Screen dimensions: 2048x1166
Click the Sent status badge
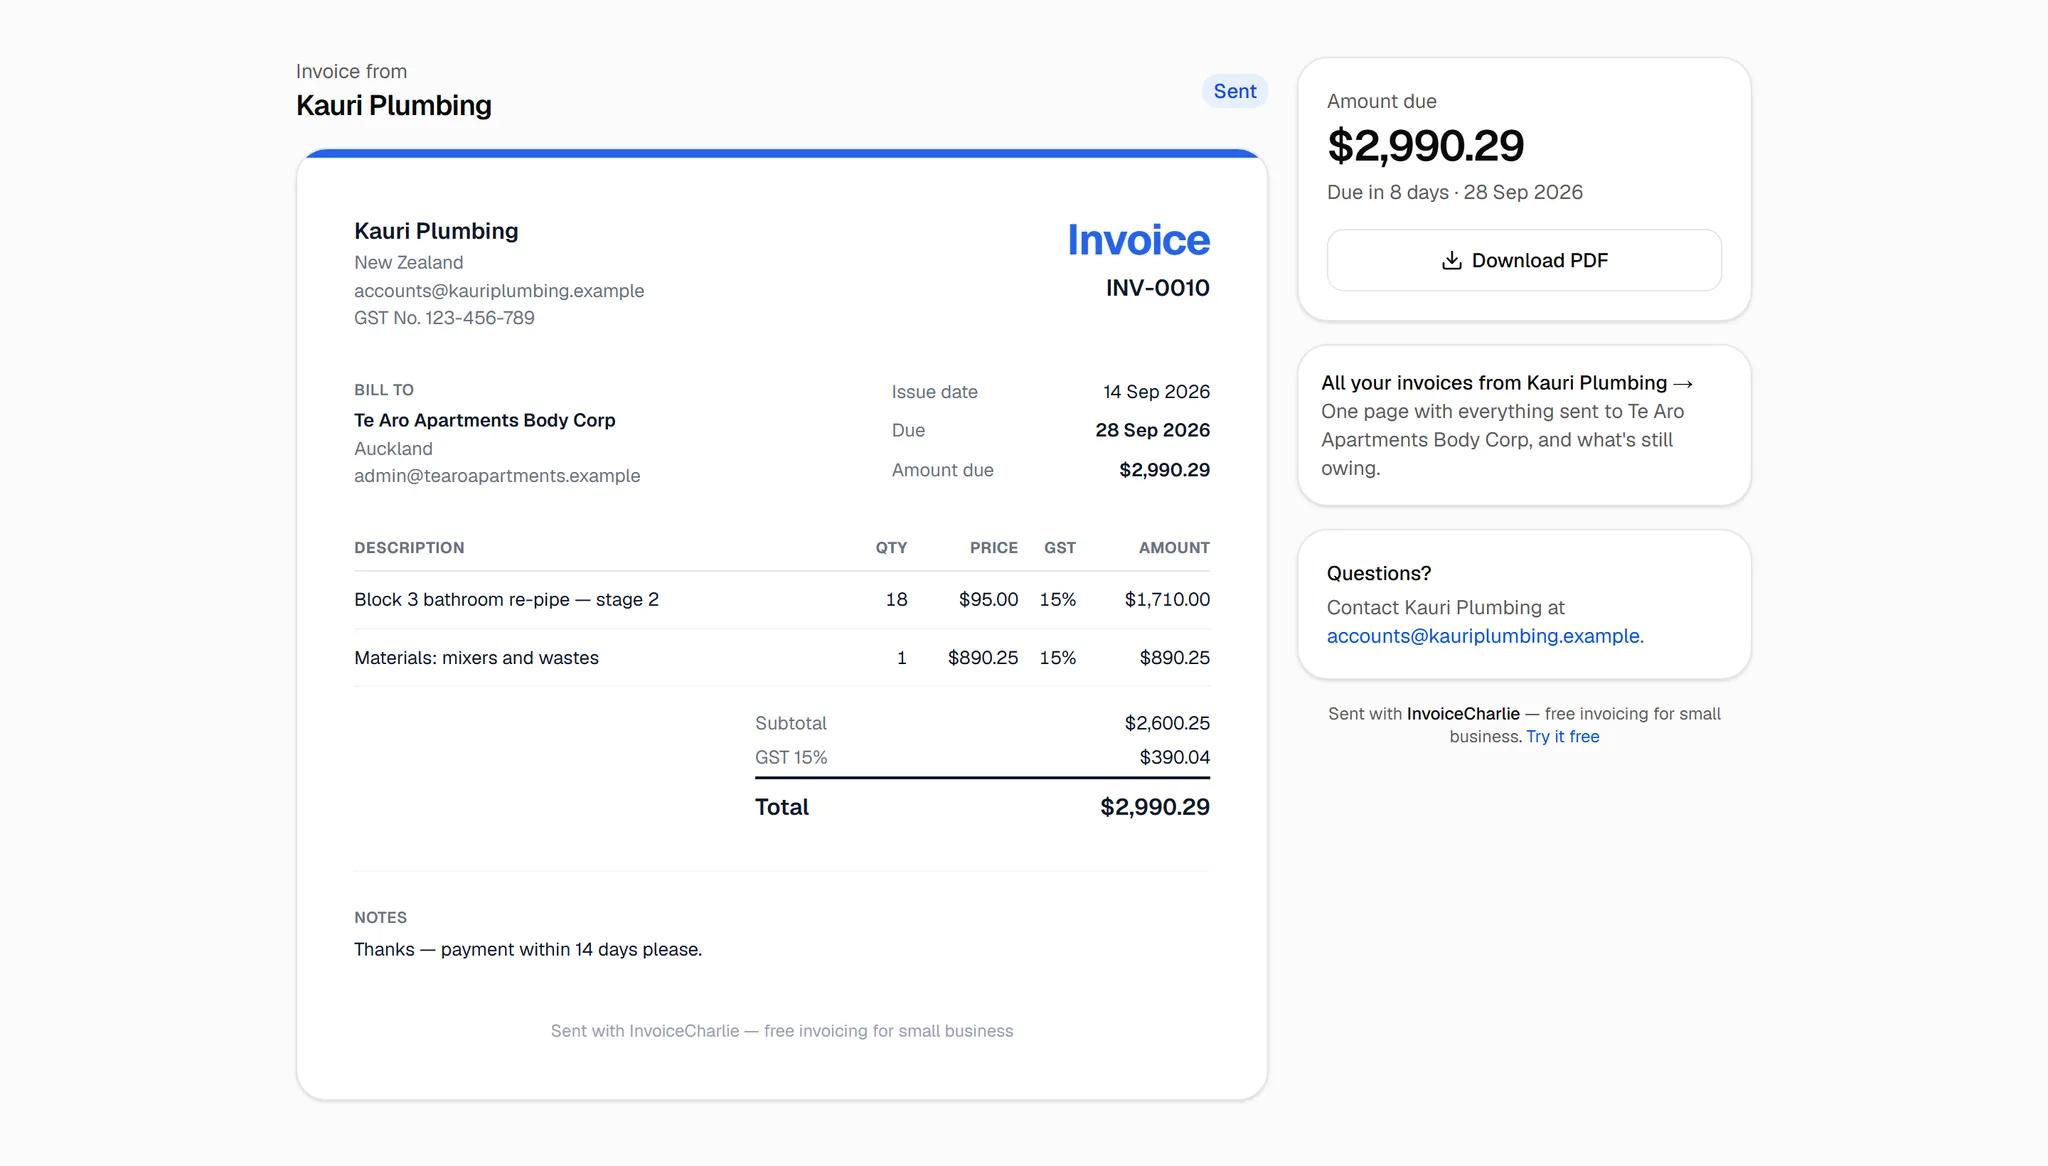(1235, 91)
